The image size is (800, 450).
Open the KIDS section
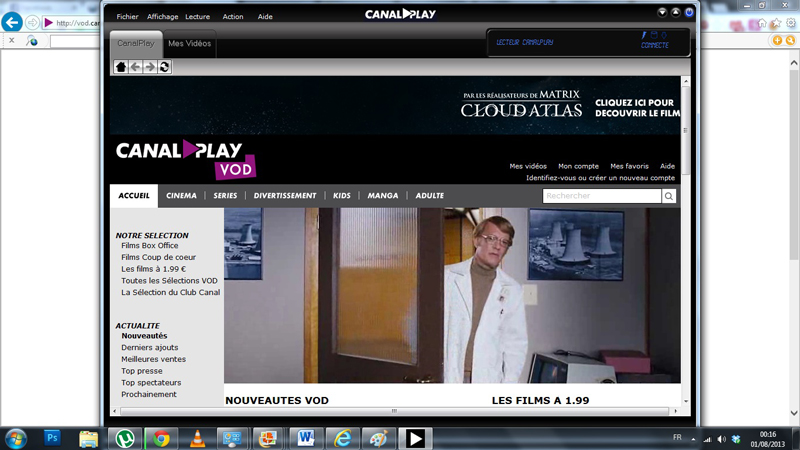[x=342, y=196]
